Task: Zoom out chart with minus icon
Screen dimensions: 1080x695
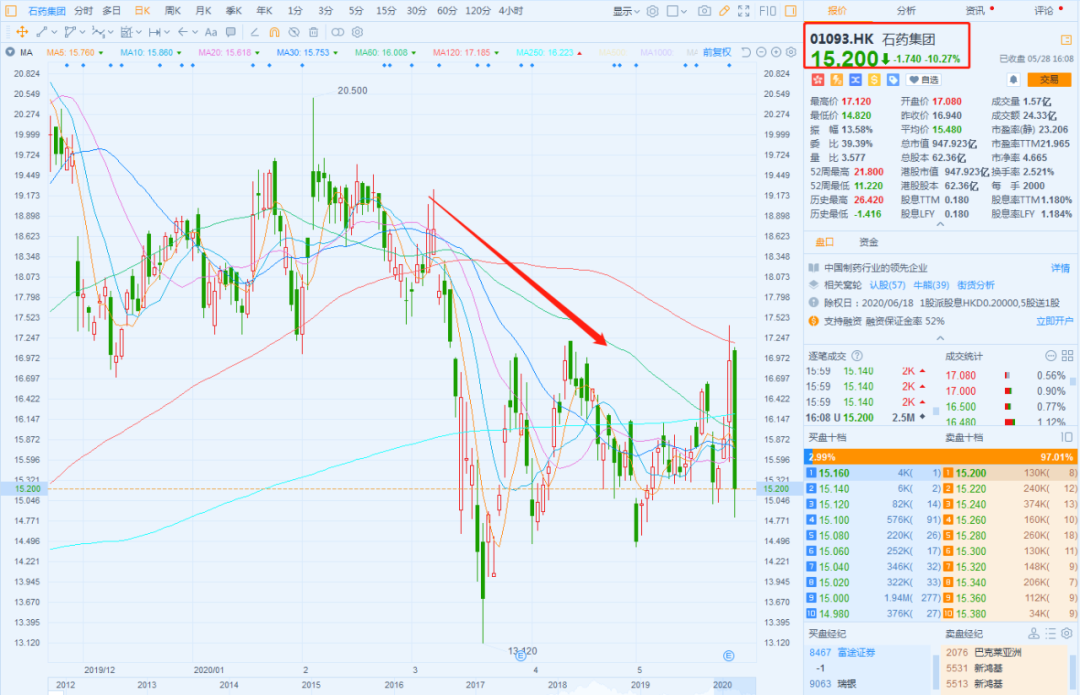Action: [761, 52]
